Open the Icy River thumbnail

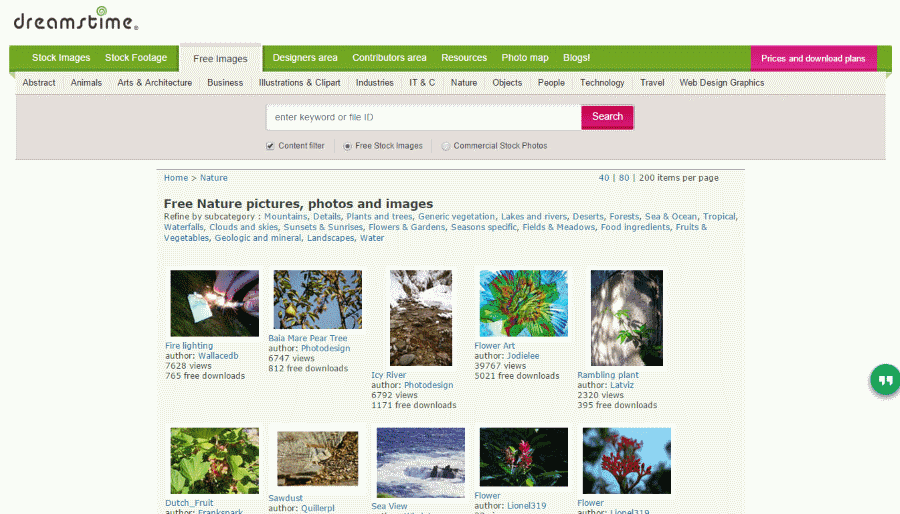421,318
